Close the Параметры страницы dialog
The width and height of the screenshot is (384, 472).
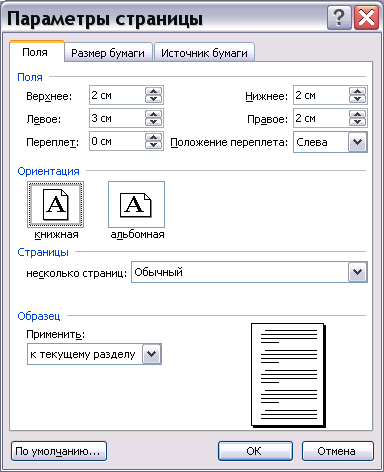point(366,18)
